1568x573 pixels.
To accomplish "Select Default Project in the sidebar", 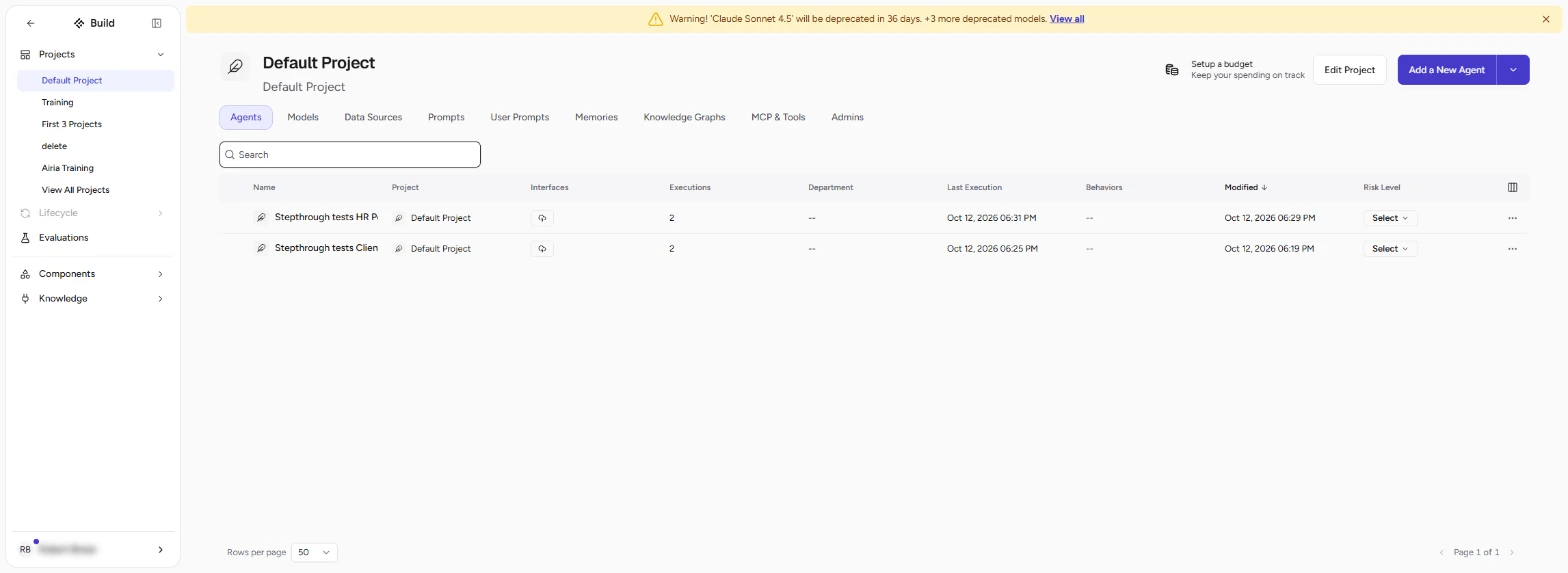I will (x=96, y=80).
